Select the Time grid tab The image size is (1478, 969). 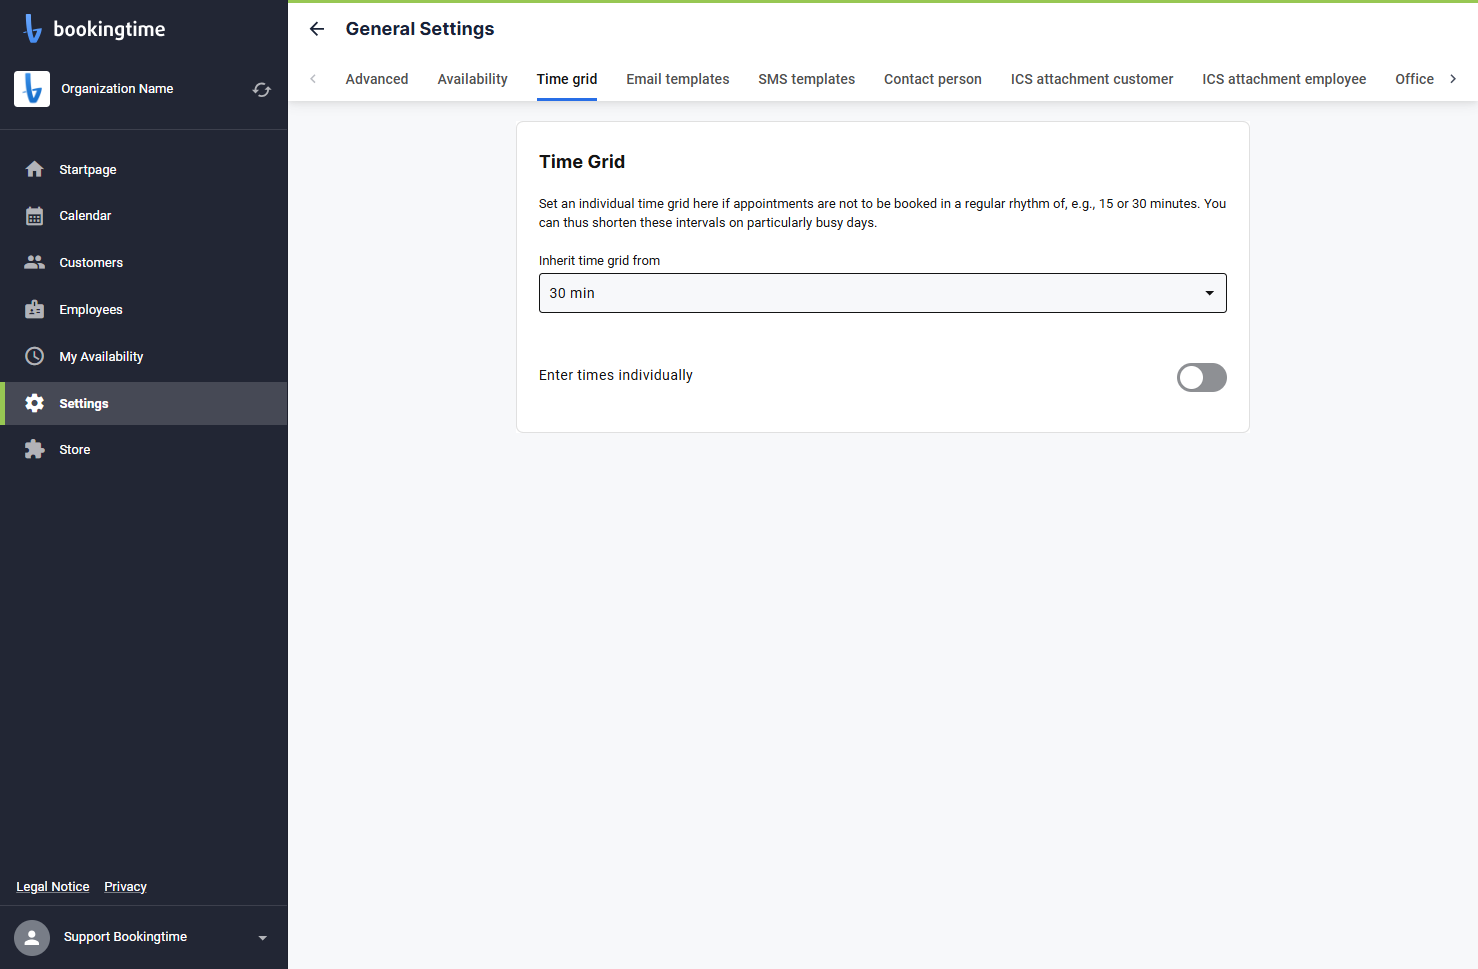point(567,79)
